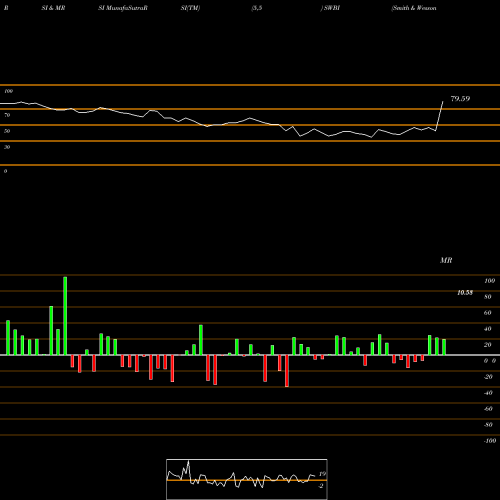Click the 79.59 RSI value label
500x500 pixels.
[x=460, y=99]
